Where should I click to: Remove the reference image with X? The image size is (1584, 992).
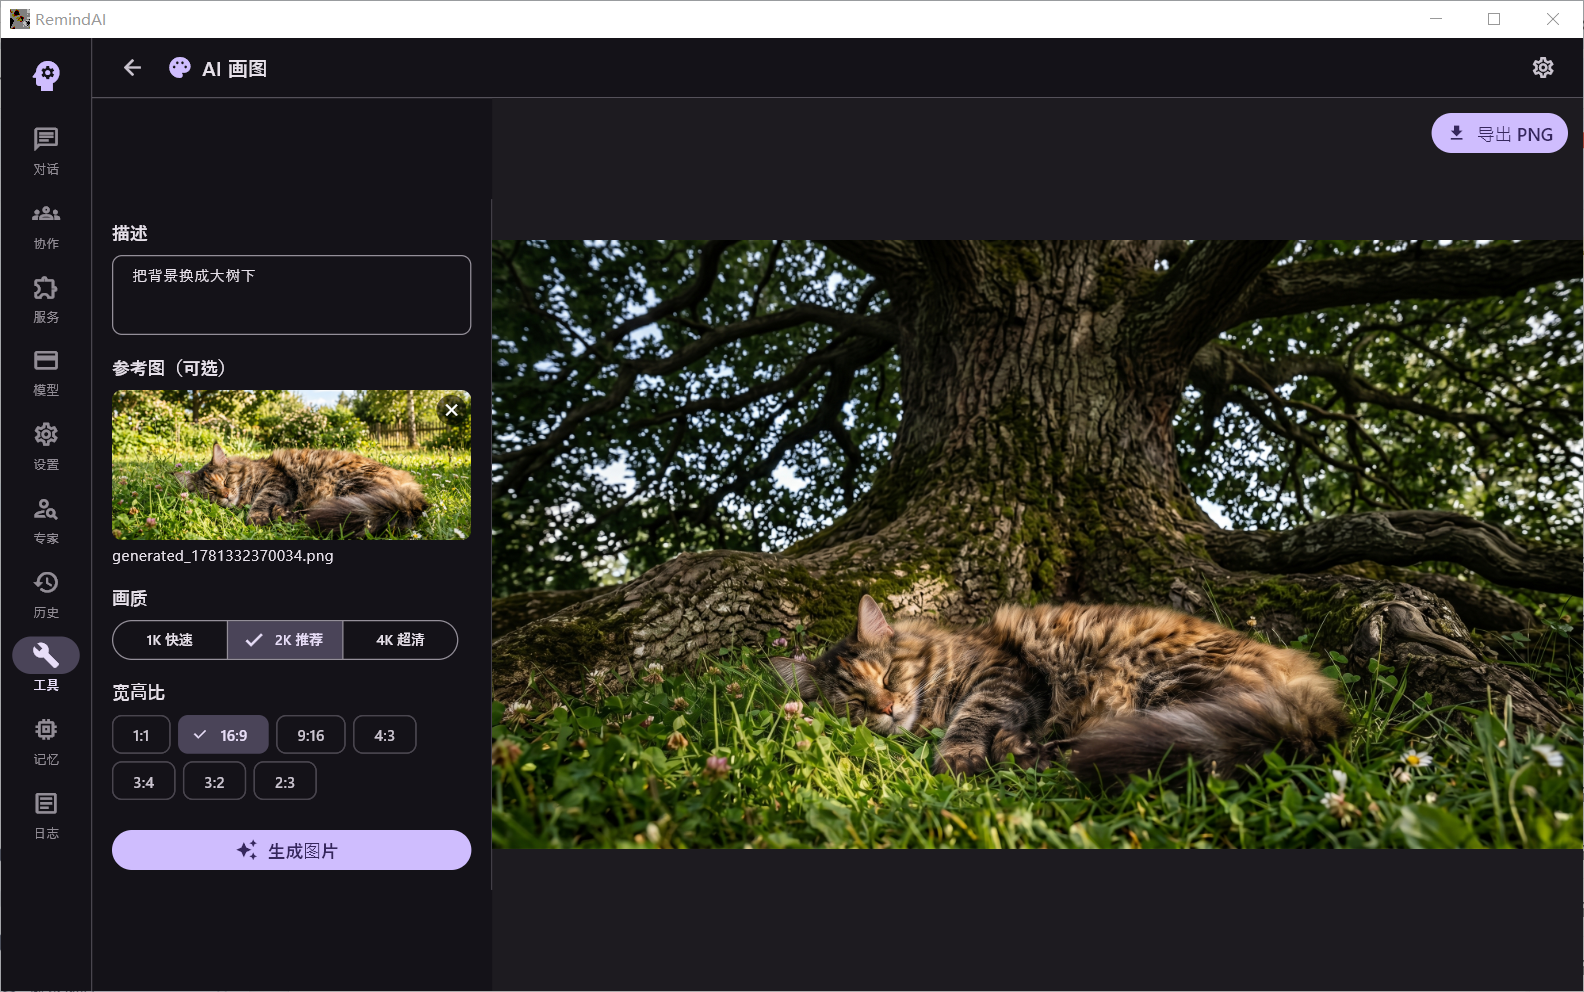[452, 410]
